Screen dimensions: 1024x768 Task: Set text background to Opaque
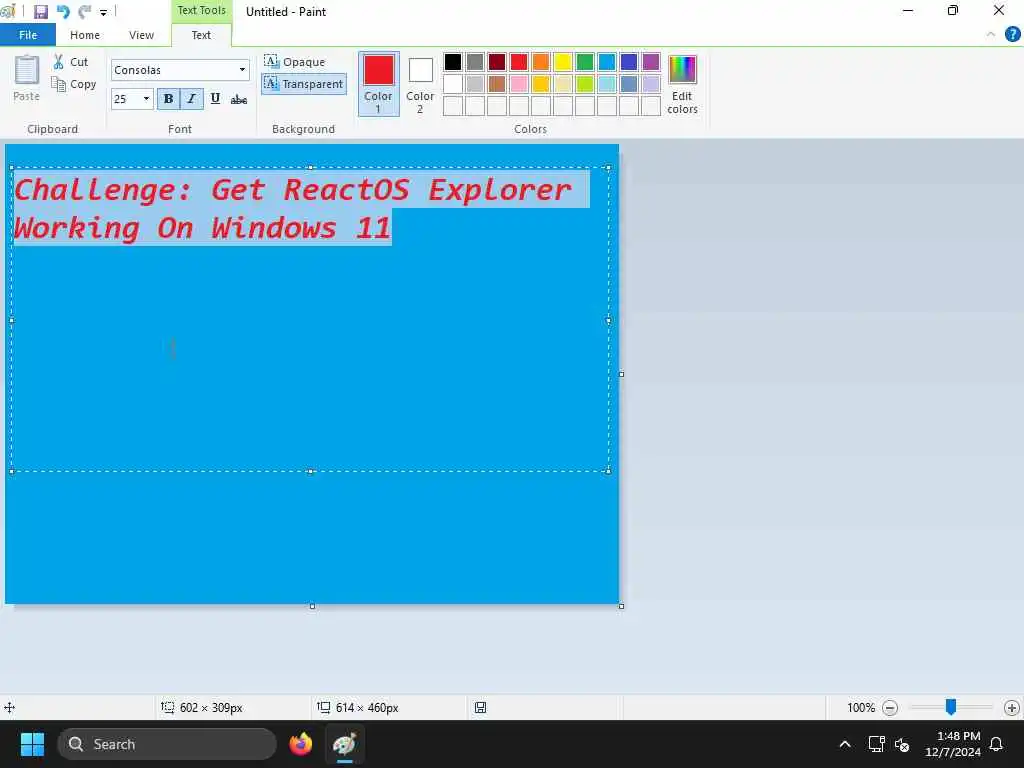point(295,62)
